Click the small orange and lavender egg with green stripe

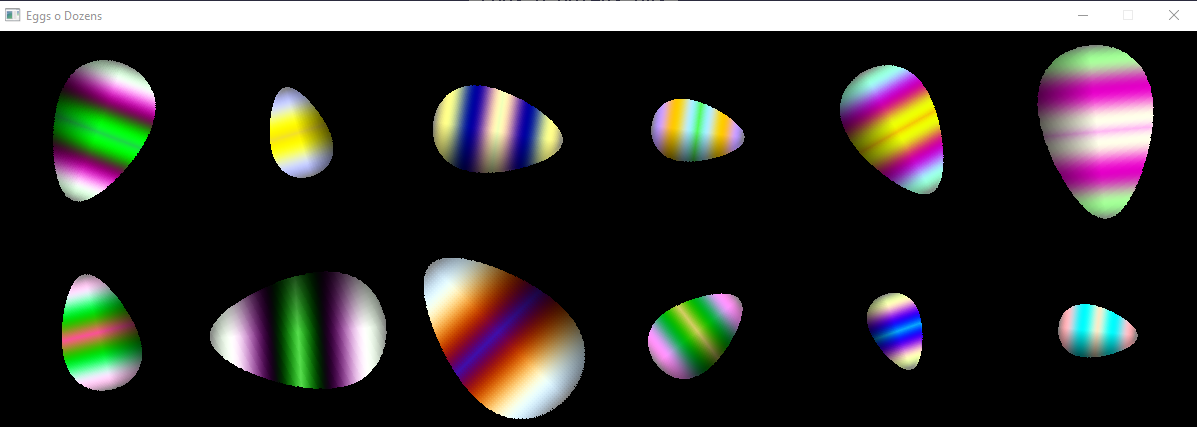tap(697, 130)
